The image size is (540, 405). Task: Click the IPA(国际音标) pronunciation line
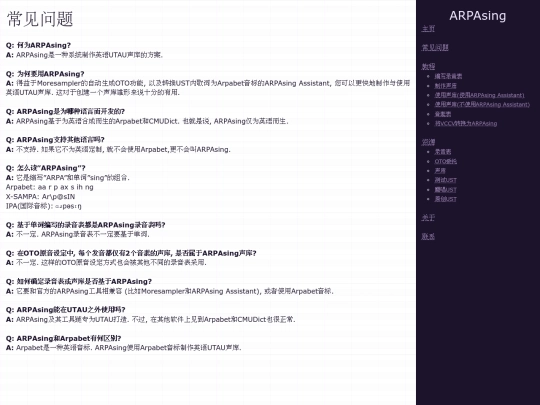click(x=44, y=206)
